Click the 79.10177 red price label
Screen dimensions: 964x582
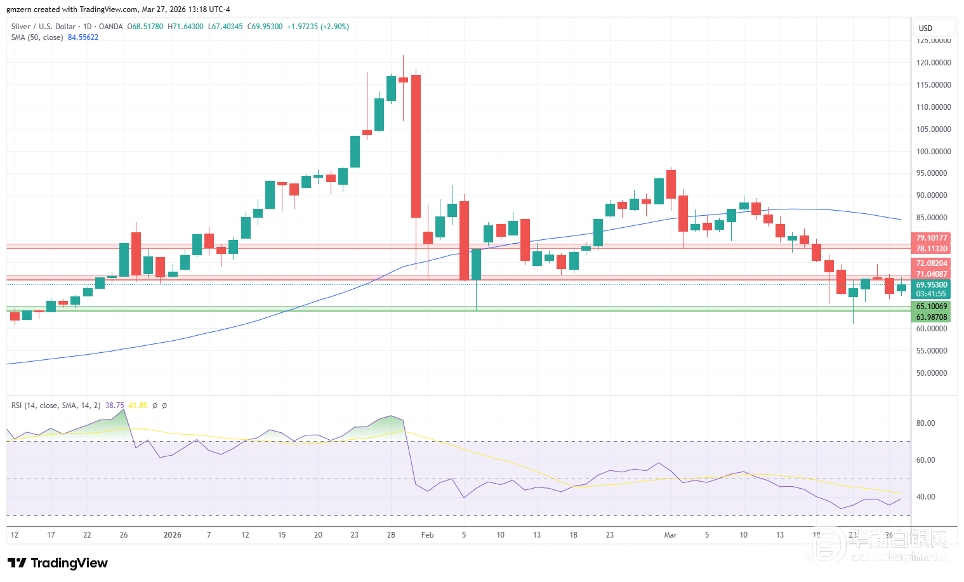pyautogui.click(x=932, y=238)
